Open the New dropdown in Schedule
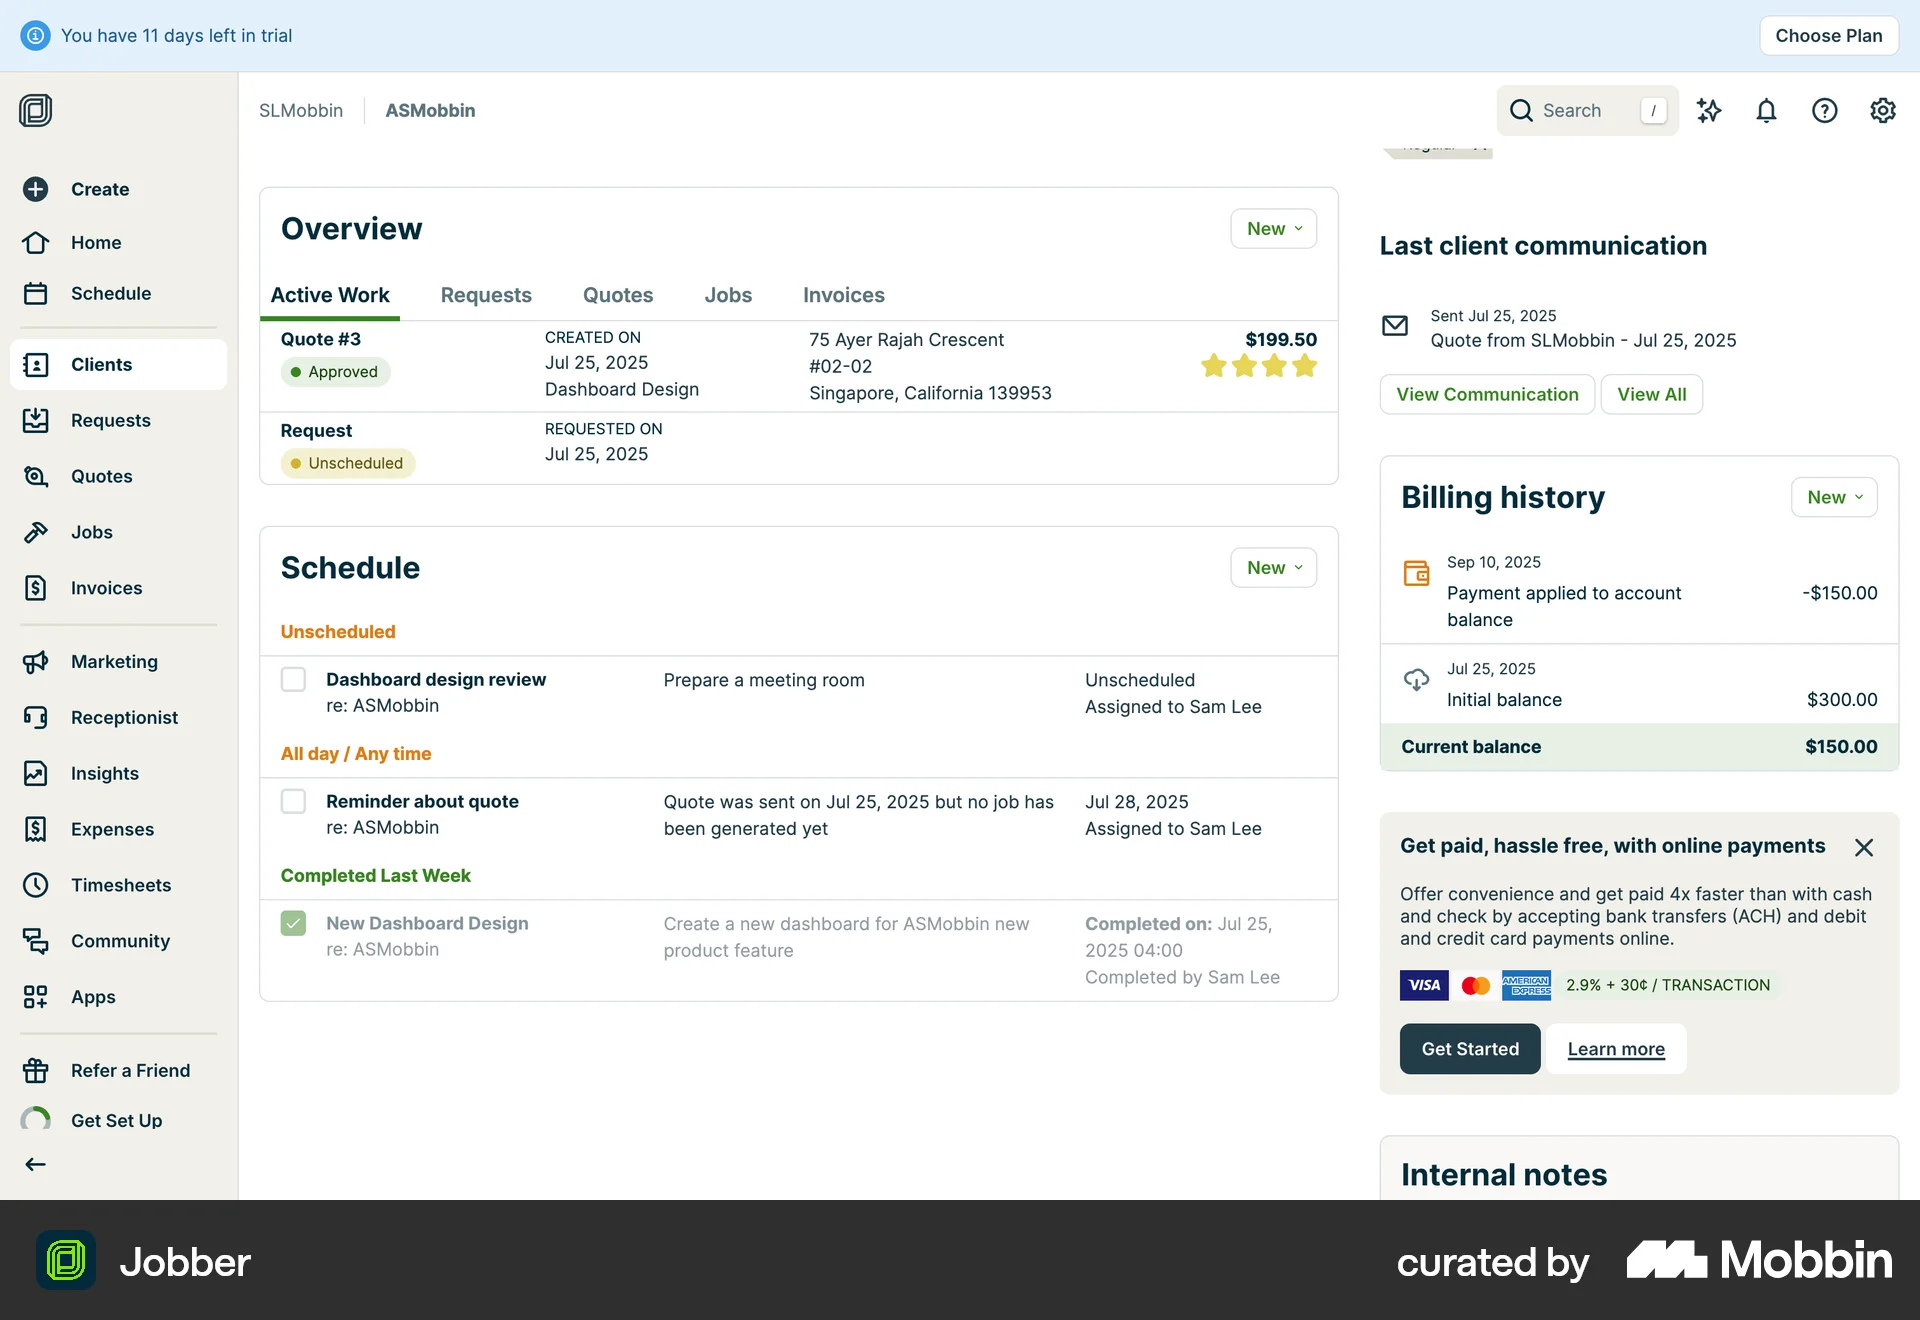Image resolution: width=1920 pixels, height=1320 pixels. click(x=1272, y=567)
